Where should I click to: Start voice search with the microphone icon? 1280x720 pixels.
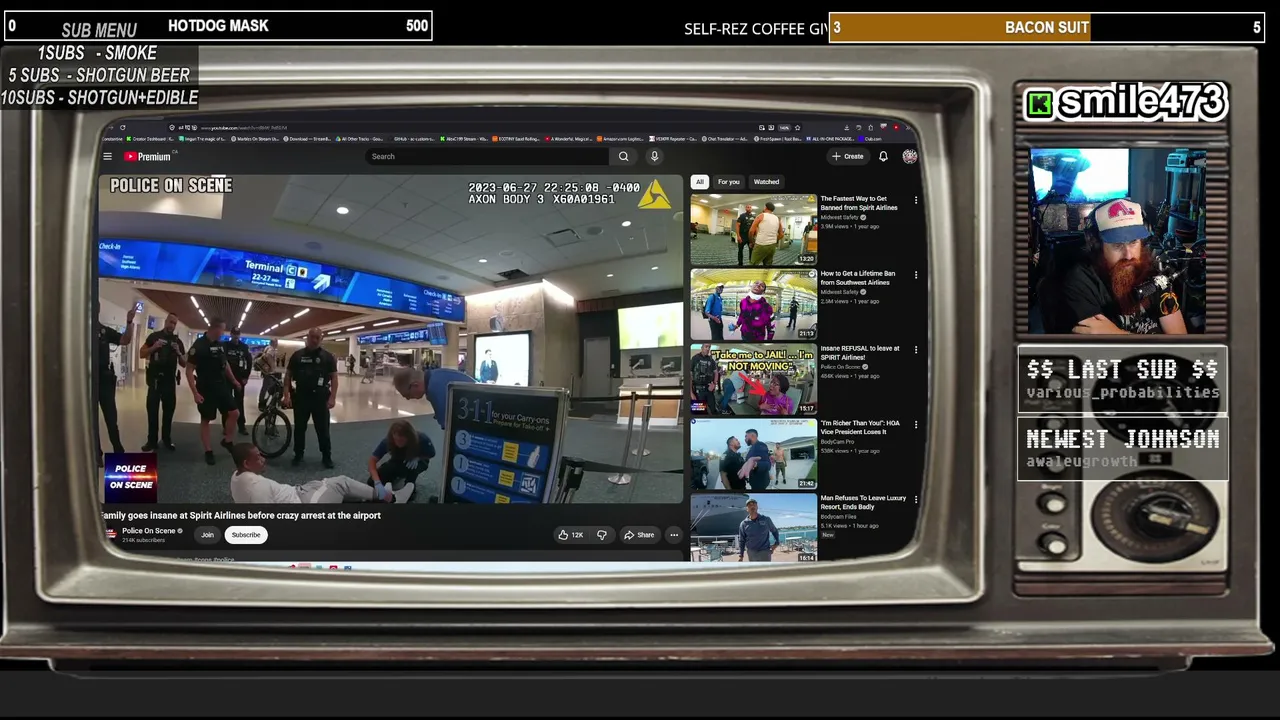click(654, 156)
